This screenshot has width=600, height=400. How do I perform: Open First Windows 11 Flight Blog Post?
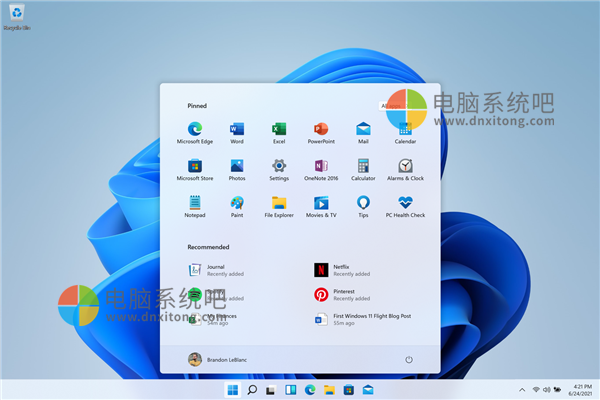pos(362,319)
